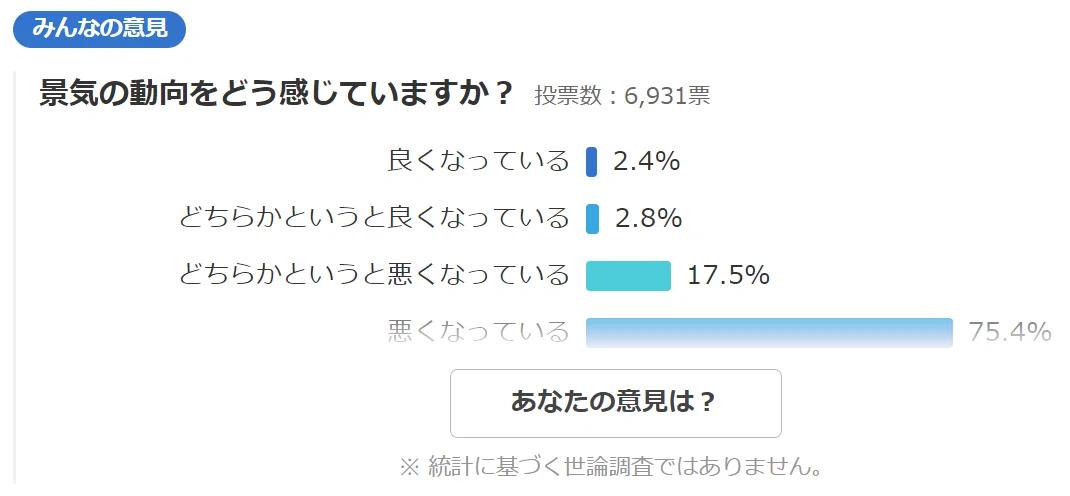Click the あなたの意見は？ button
Viewport: 1070px width, 496px height.
click(616, 403)
